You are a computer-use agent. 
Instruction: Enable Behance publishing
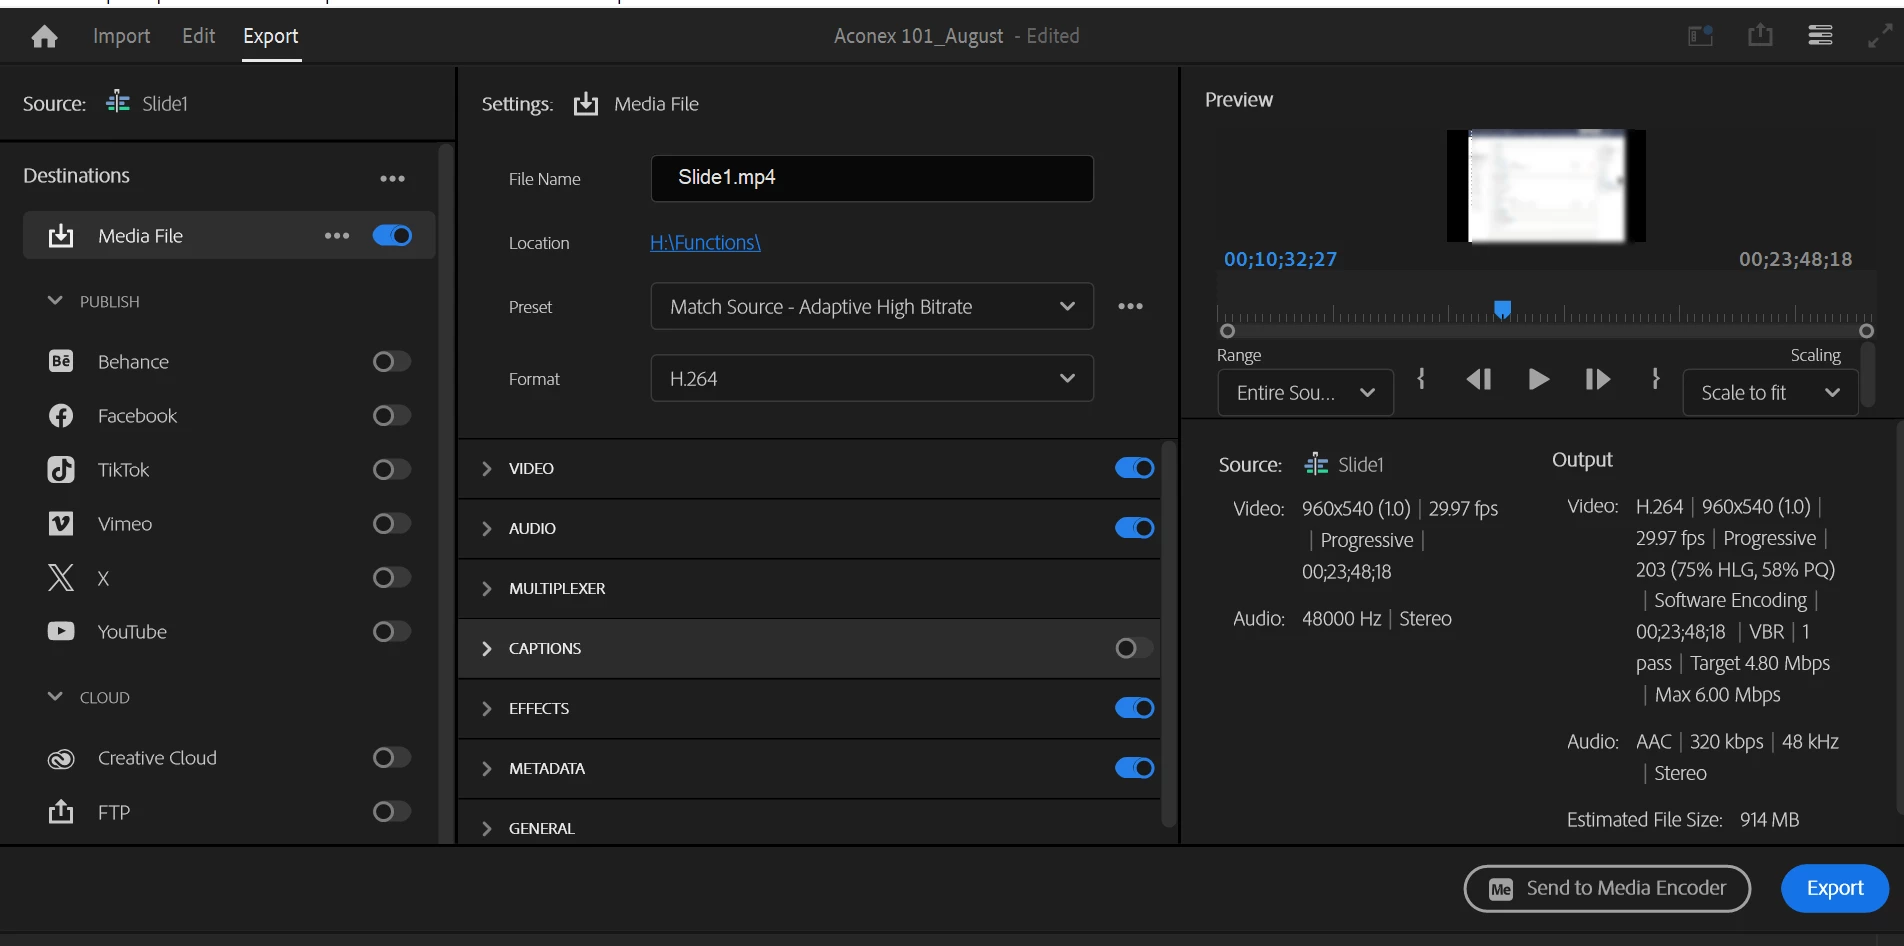point(391,361)
